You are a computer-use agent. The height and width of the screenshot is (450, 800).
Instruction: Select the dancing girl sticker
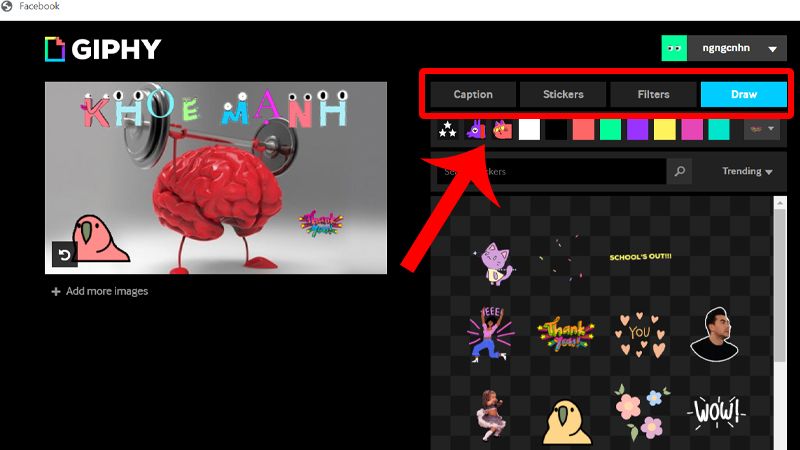pos(491,414)
